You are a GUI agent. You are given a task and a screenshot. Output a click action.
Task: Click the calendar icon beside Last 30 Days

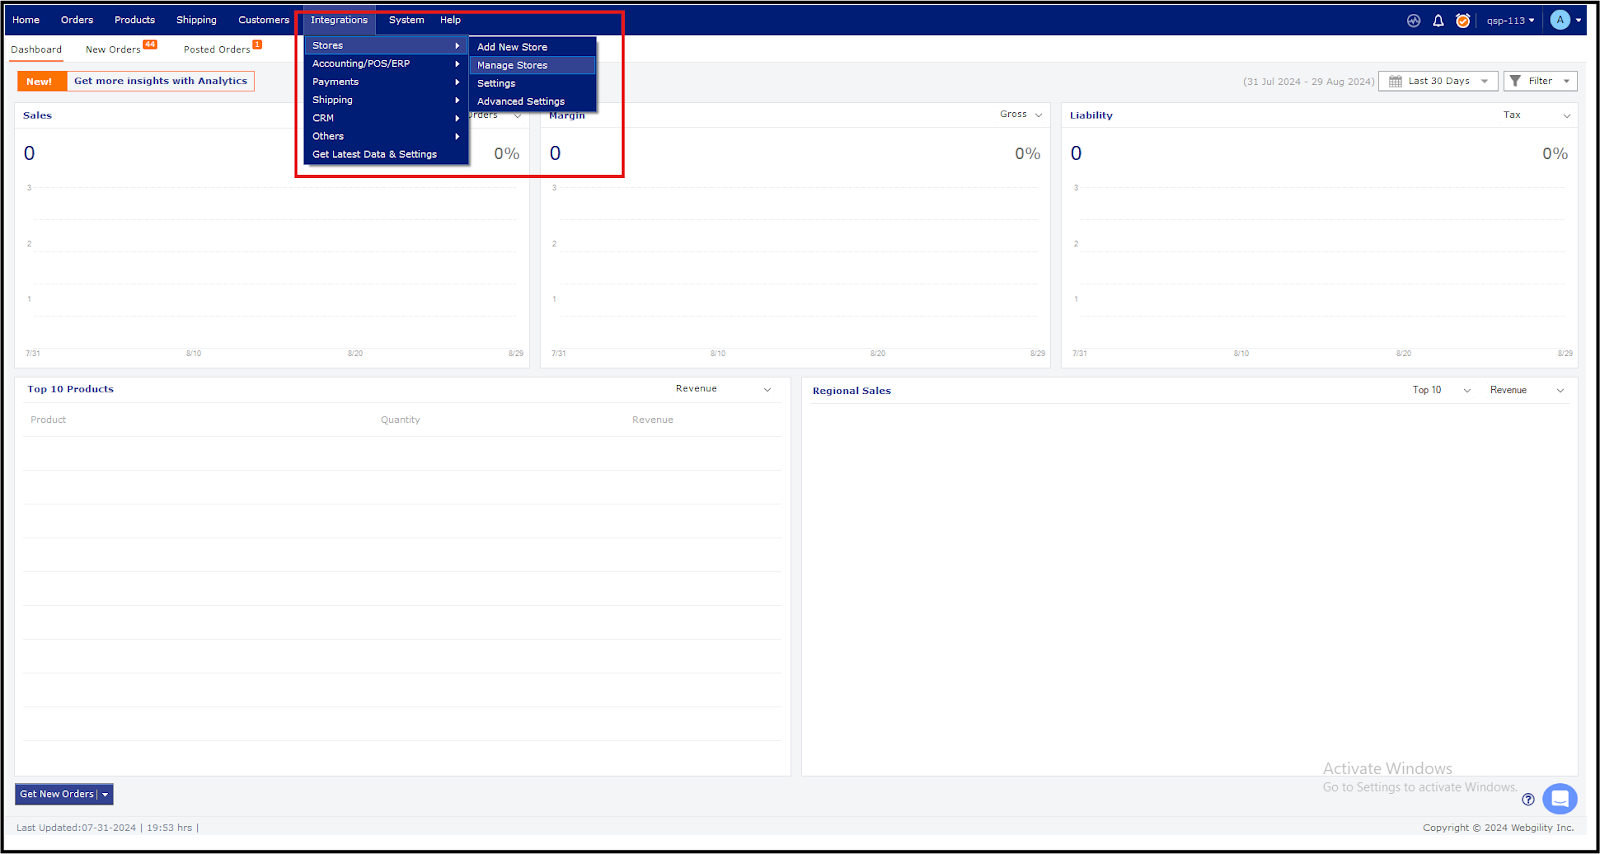pyautogui.click(x=1395, y=81)
